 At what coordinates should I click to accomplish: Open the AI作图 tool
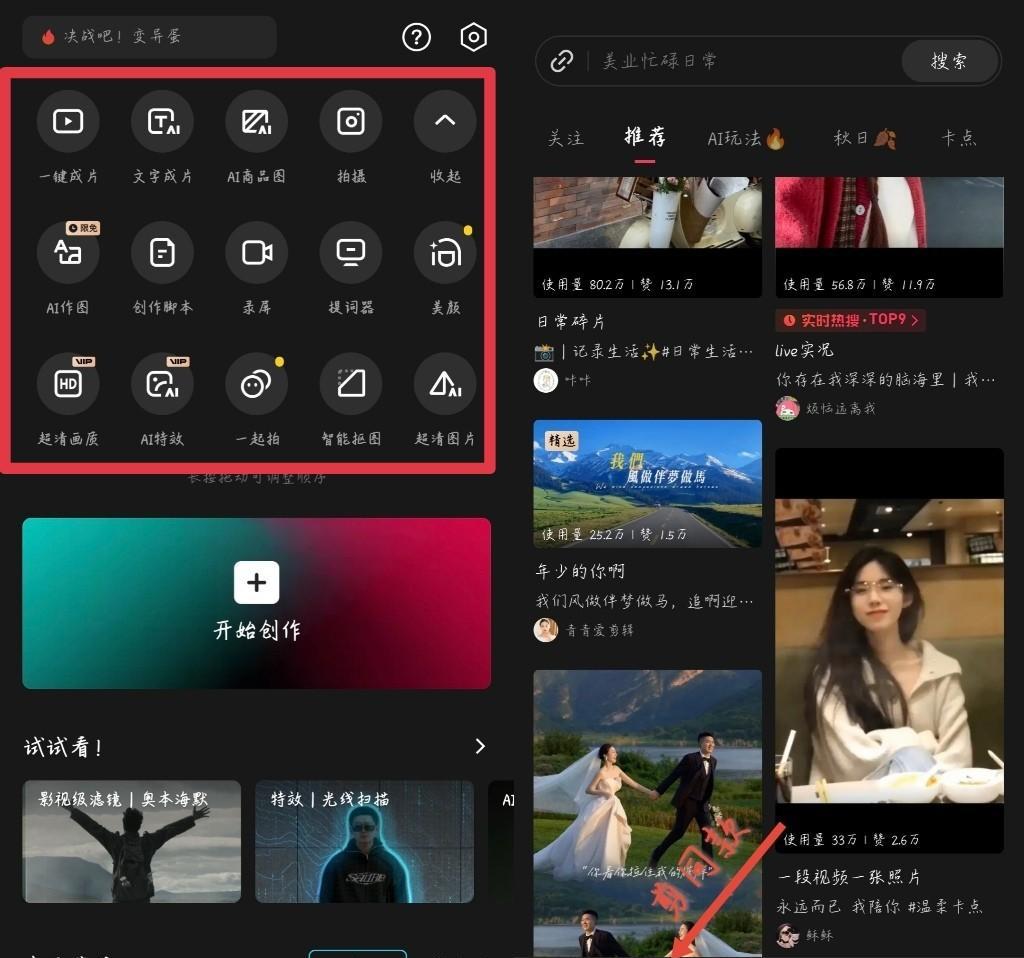pyautogui.click(x=67, y=253)
